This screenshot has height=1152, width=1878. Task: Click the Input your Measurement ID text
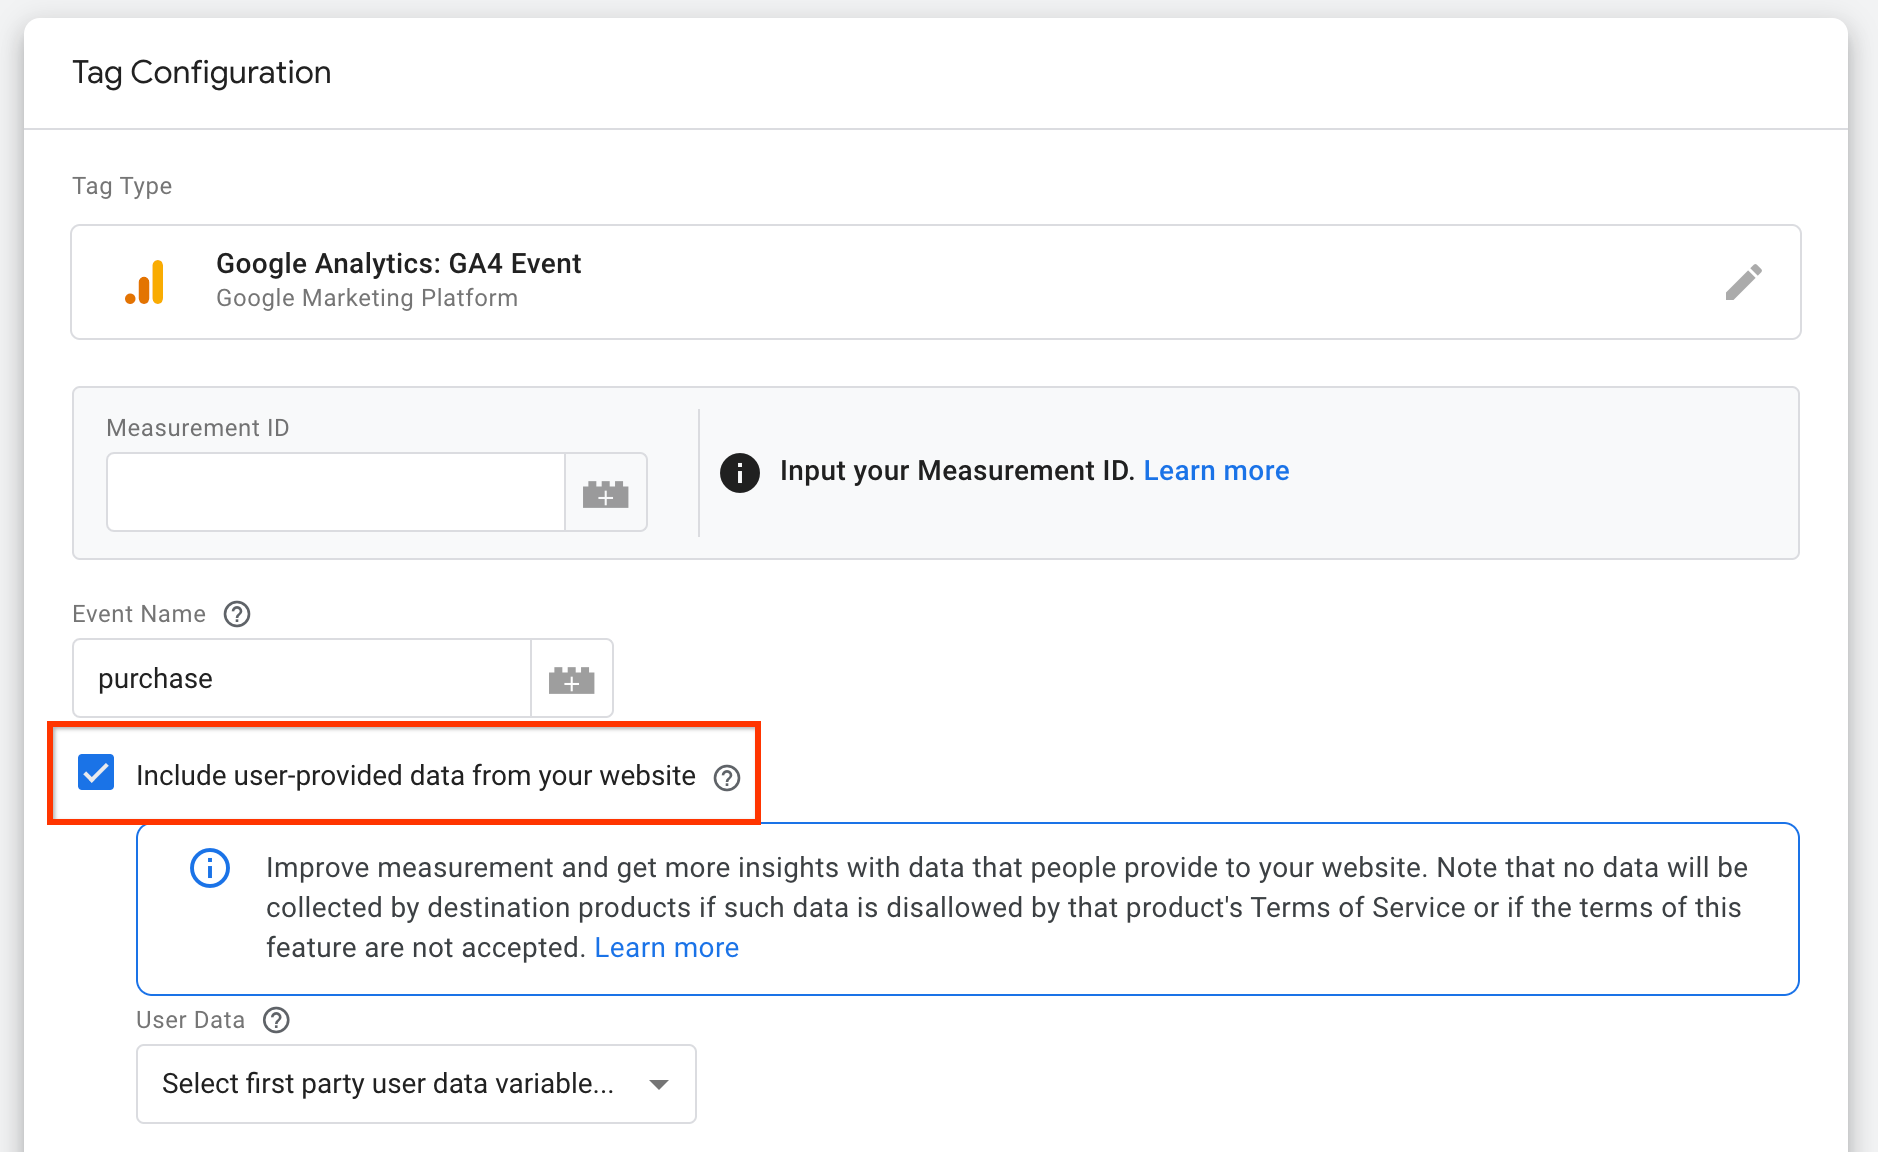coord(957,471)
